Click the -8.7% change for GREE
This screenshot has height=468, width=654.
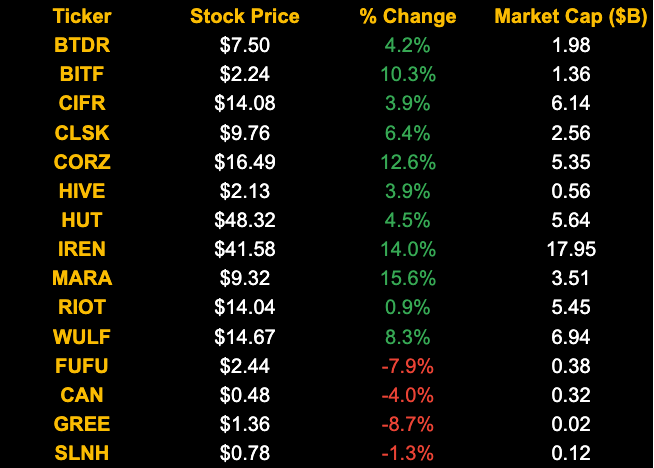(407, 424)
